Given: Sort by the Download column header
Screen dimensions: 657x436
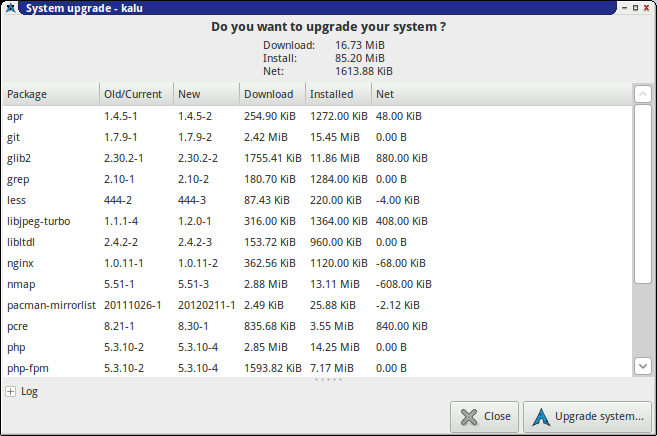Looking at the screenshot, I should 272,94.
